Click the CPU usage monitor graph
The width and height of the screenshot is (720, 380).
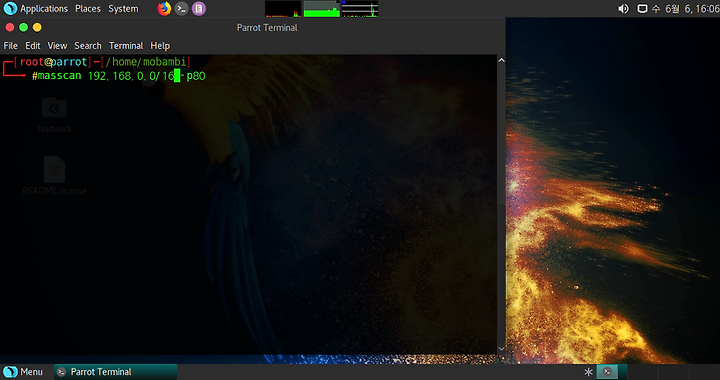(x=283, y=9)
